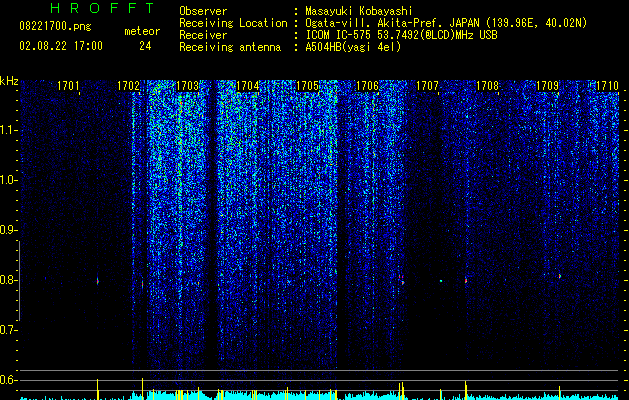Click the 0.6 kHz frequency axis label

8,380
